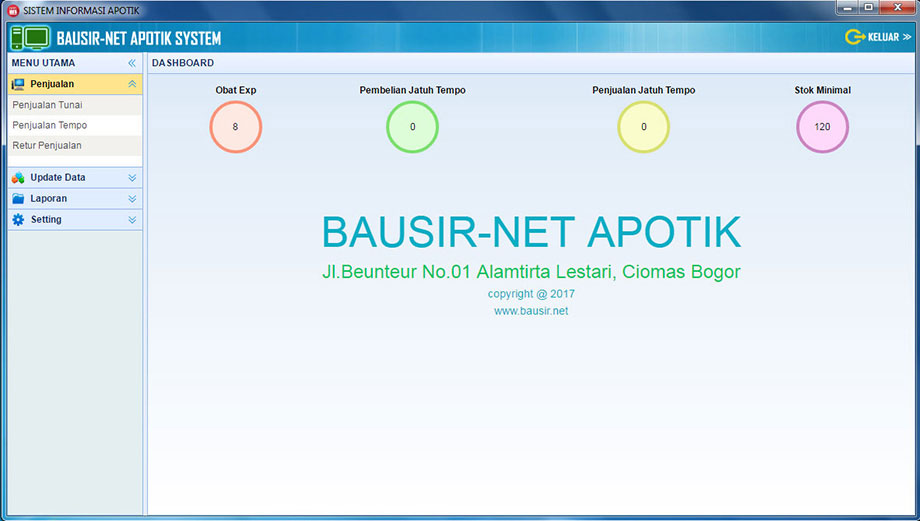Collapse the Penjualan menu section
The height and width of the screenshot is (521, 920).
(132, 84)
